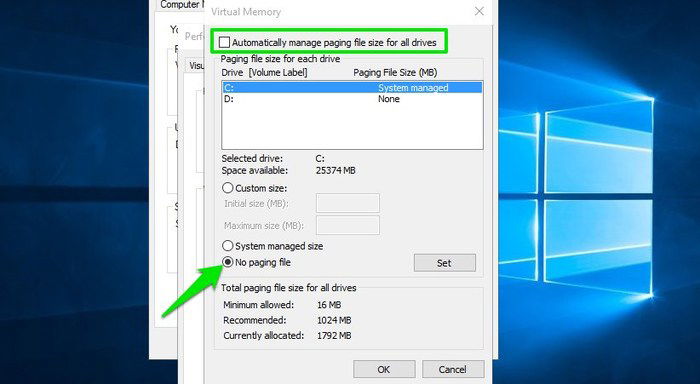Click the Set button
Image resolution: width=700 pixels, height=384 pixels.
tap(445, 263)
